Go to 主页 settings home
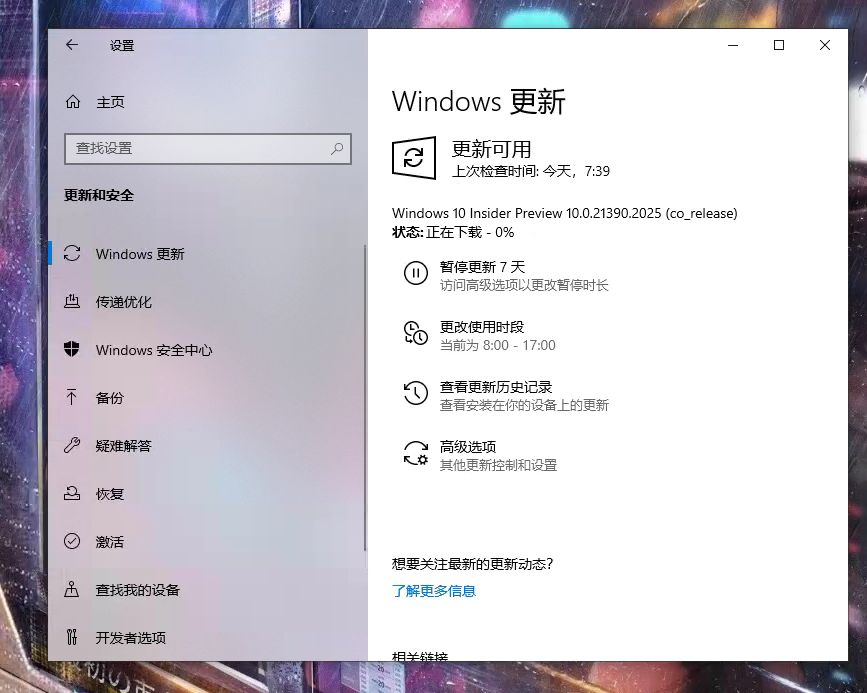867x693 pixels. coord(110,102)
